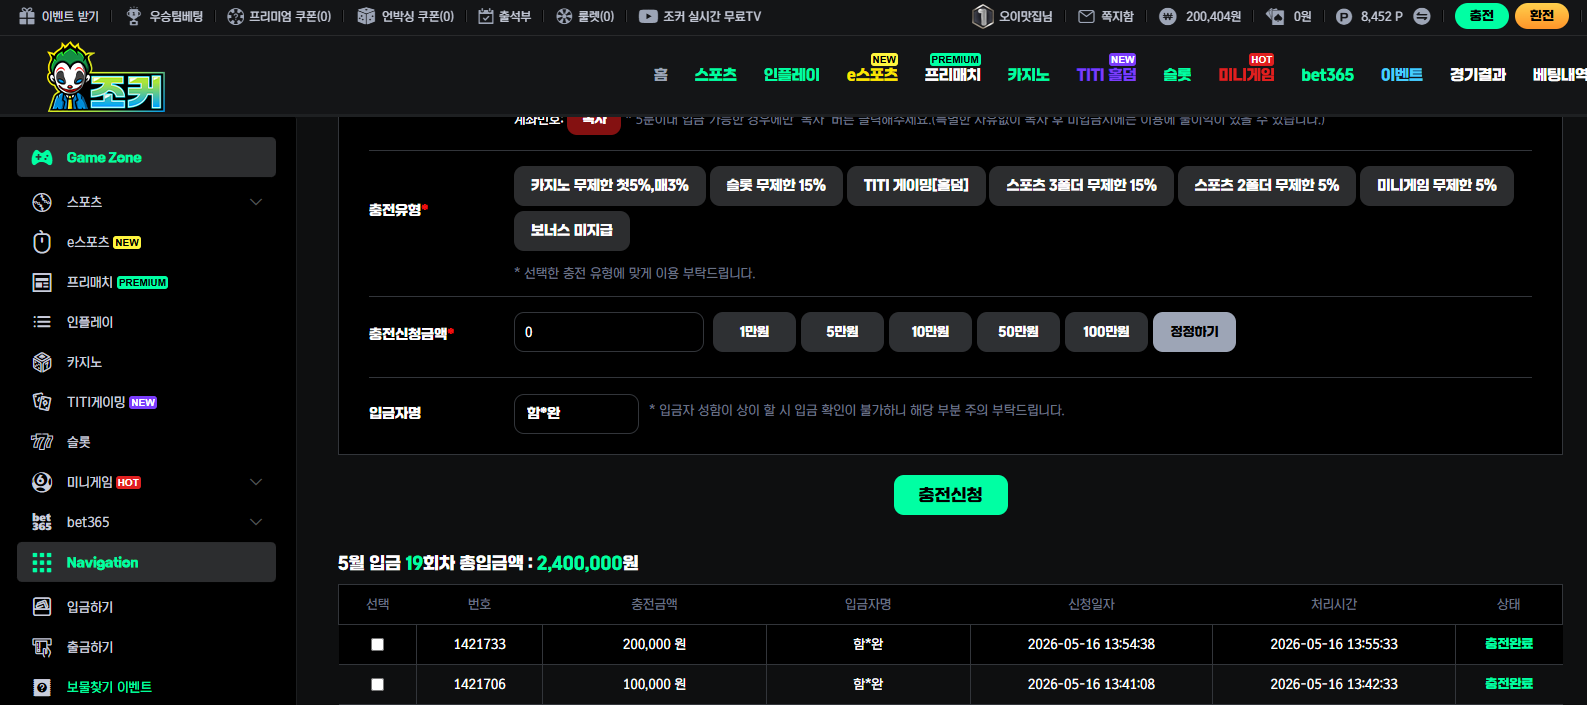The width and height of the screenshot is (1587, 705).
Task: Check the box for deposit 1421706
Action: 377,685
